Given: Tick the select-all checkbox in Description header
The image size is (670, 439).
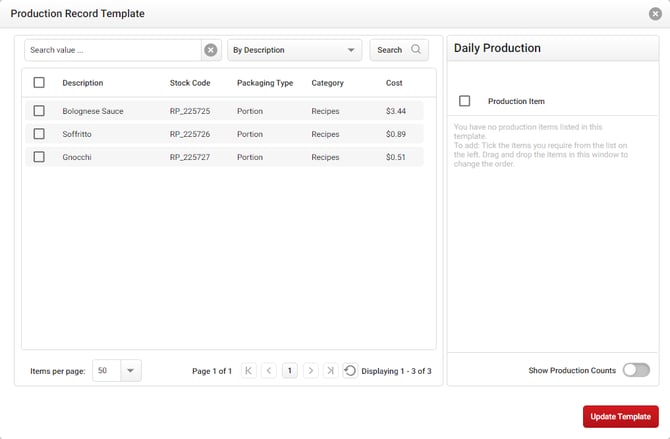Looking at the screenshot, I should 39,82.
